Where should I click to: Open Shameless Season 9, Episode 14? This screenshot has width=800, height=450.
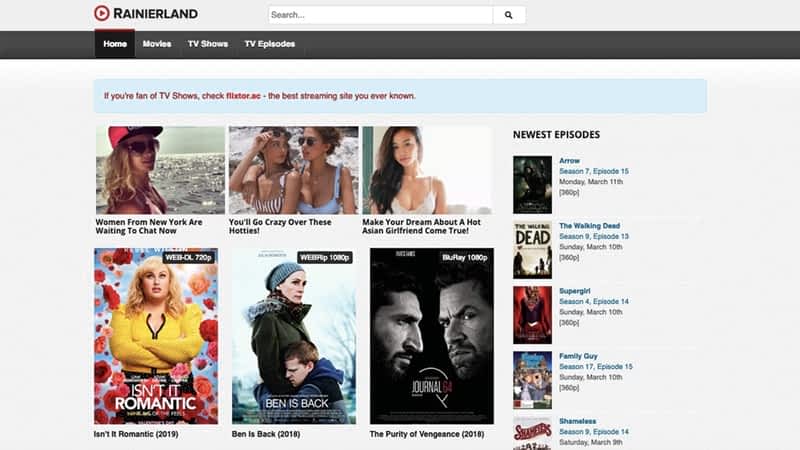594,432
